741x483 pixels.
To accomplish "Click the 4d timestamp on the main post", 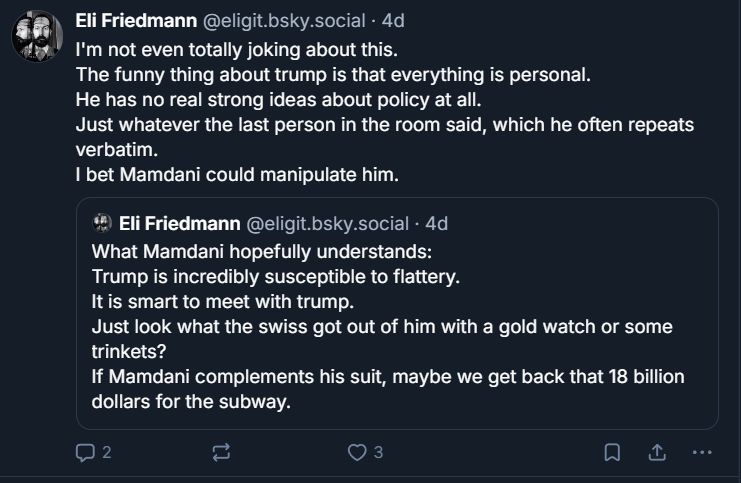I will point(393,20).
